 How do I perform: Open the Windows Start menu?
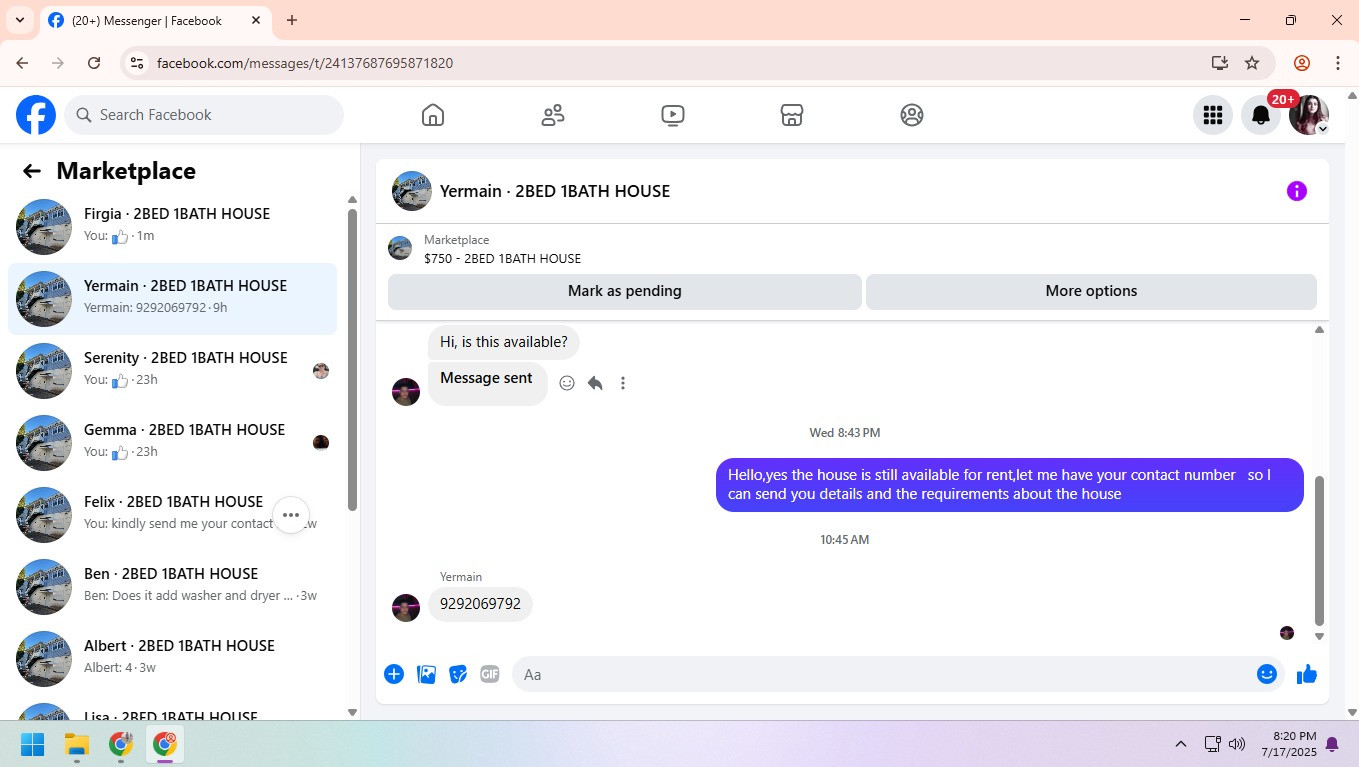tap(32, 744)
